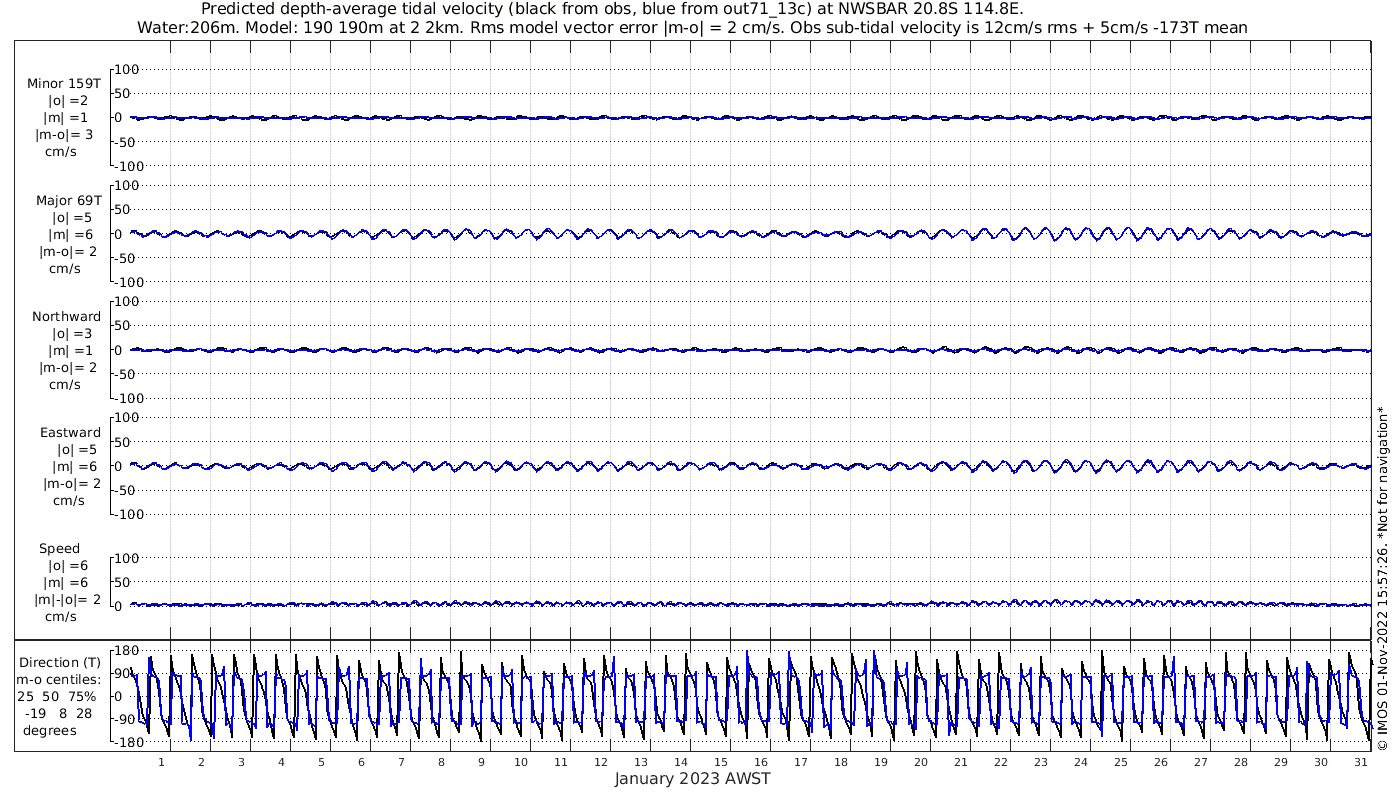Image resolution: width=1400 pixels, height=800 pixels.
Task: Click "|o| =6" under Speed
Action: point(70,566)
